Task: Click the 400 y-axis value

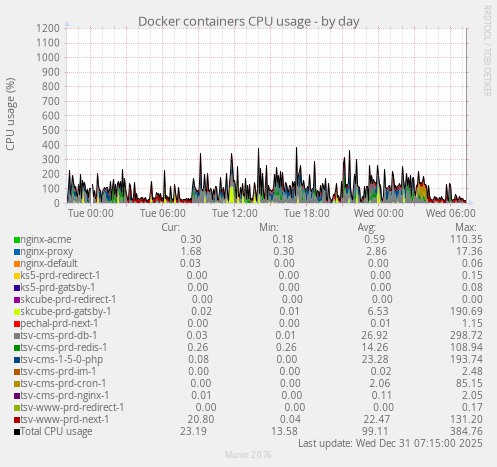Action: point(51,145)
